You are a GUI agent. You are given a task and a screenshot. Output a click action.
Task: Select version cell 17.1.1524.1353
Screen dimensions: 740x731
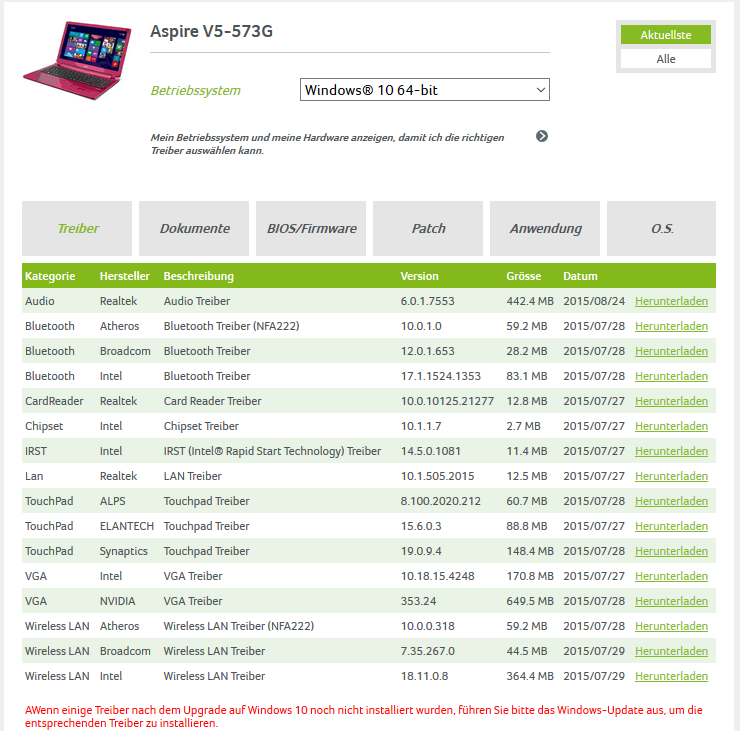(441, 376)
